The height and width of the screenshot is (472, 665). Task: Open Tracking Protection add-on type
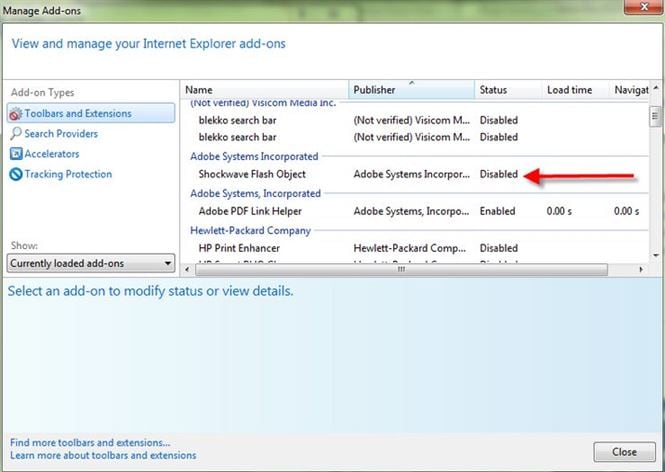(x=68, y=174)
